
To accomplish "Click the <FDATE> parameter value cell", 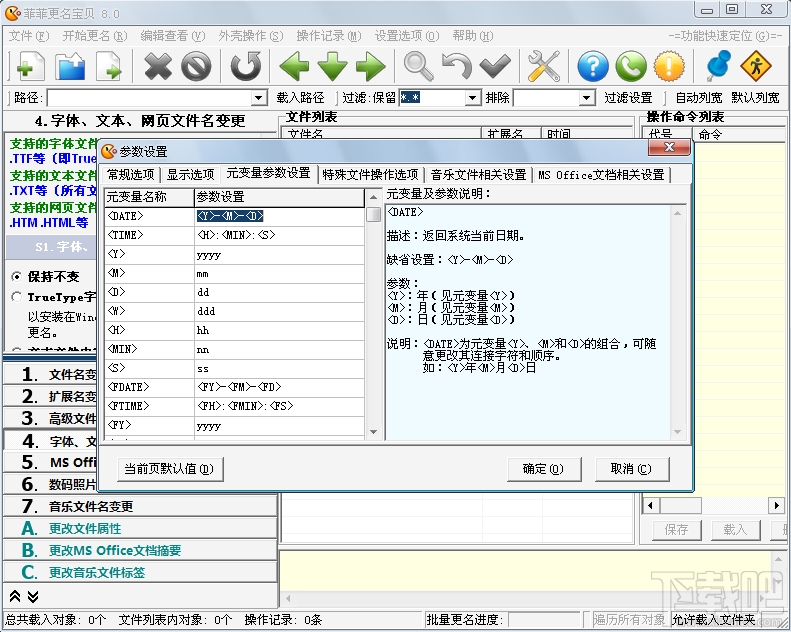I will tap(279, 387).
